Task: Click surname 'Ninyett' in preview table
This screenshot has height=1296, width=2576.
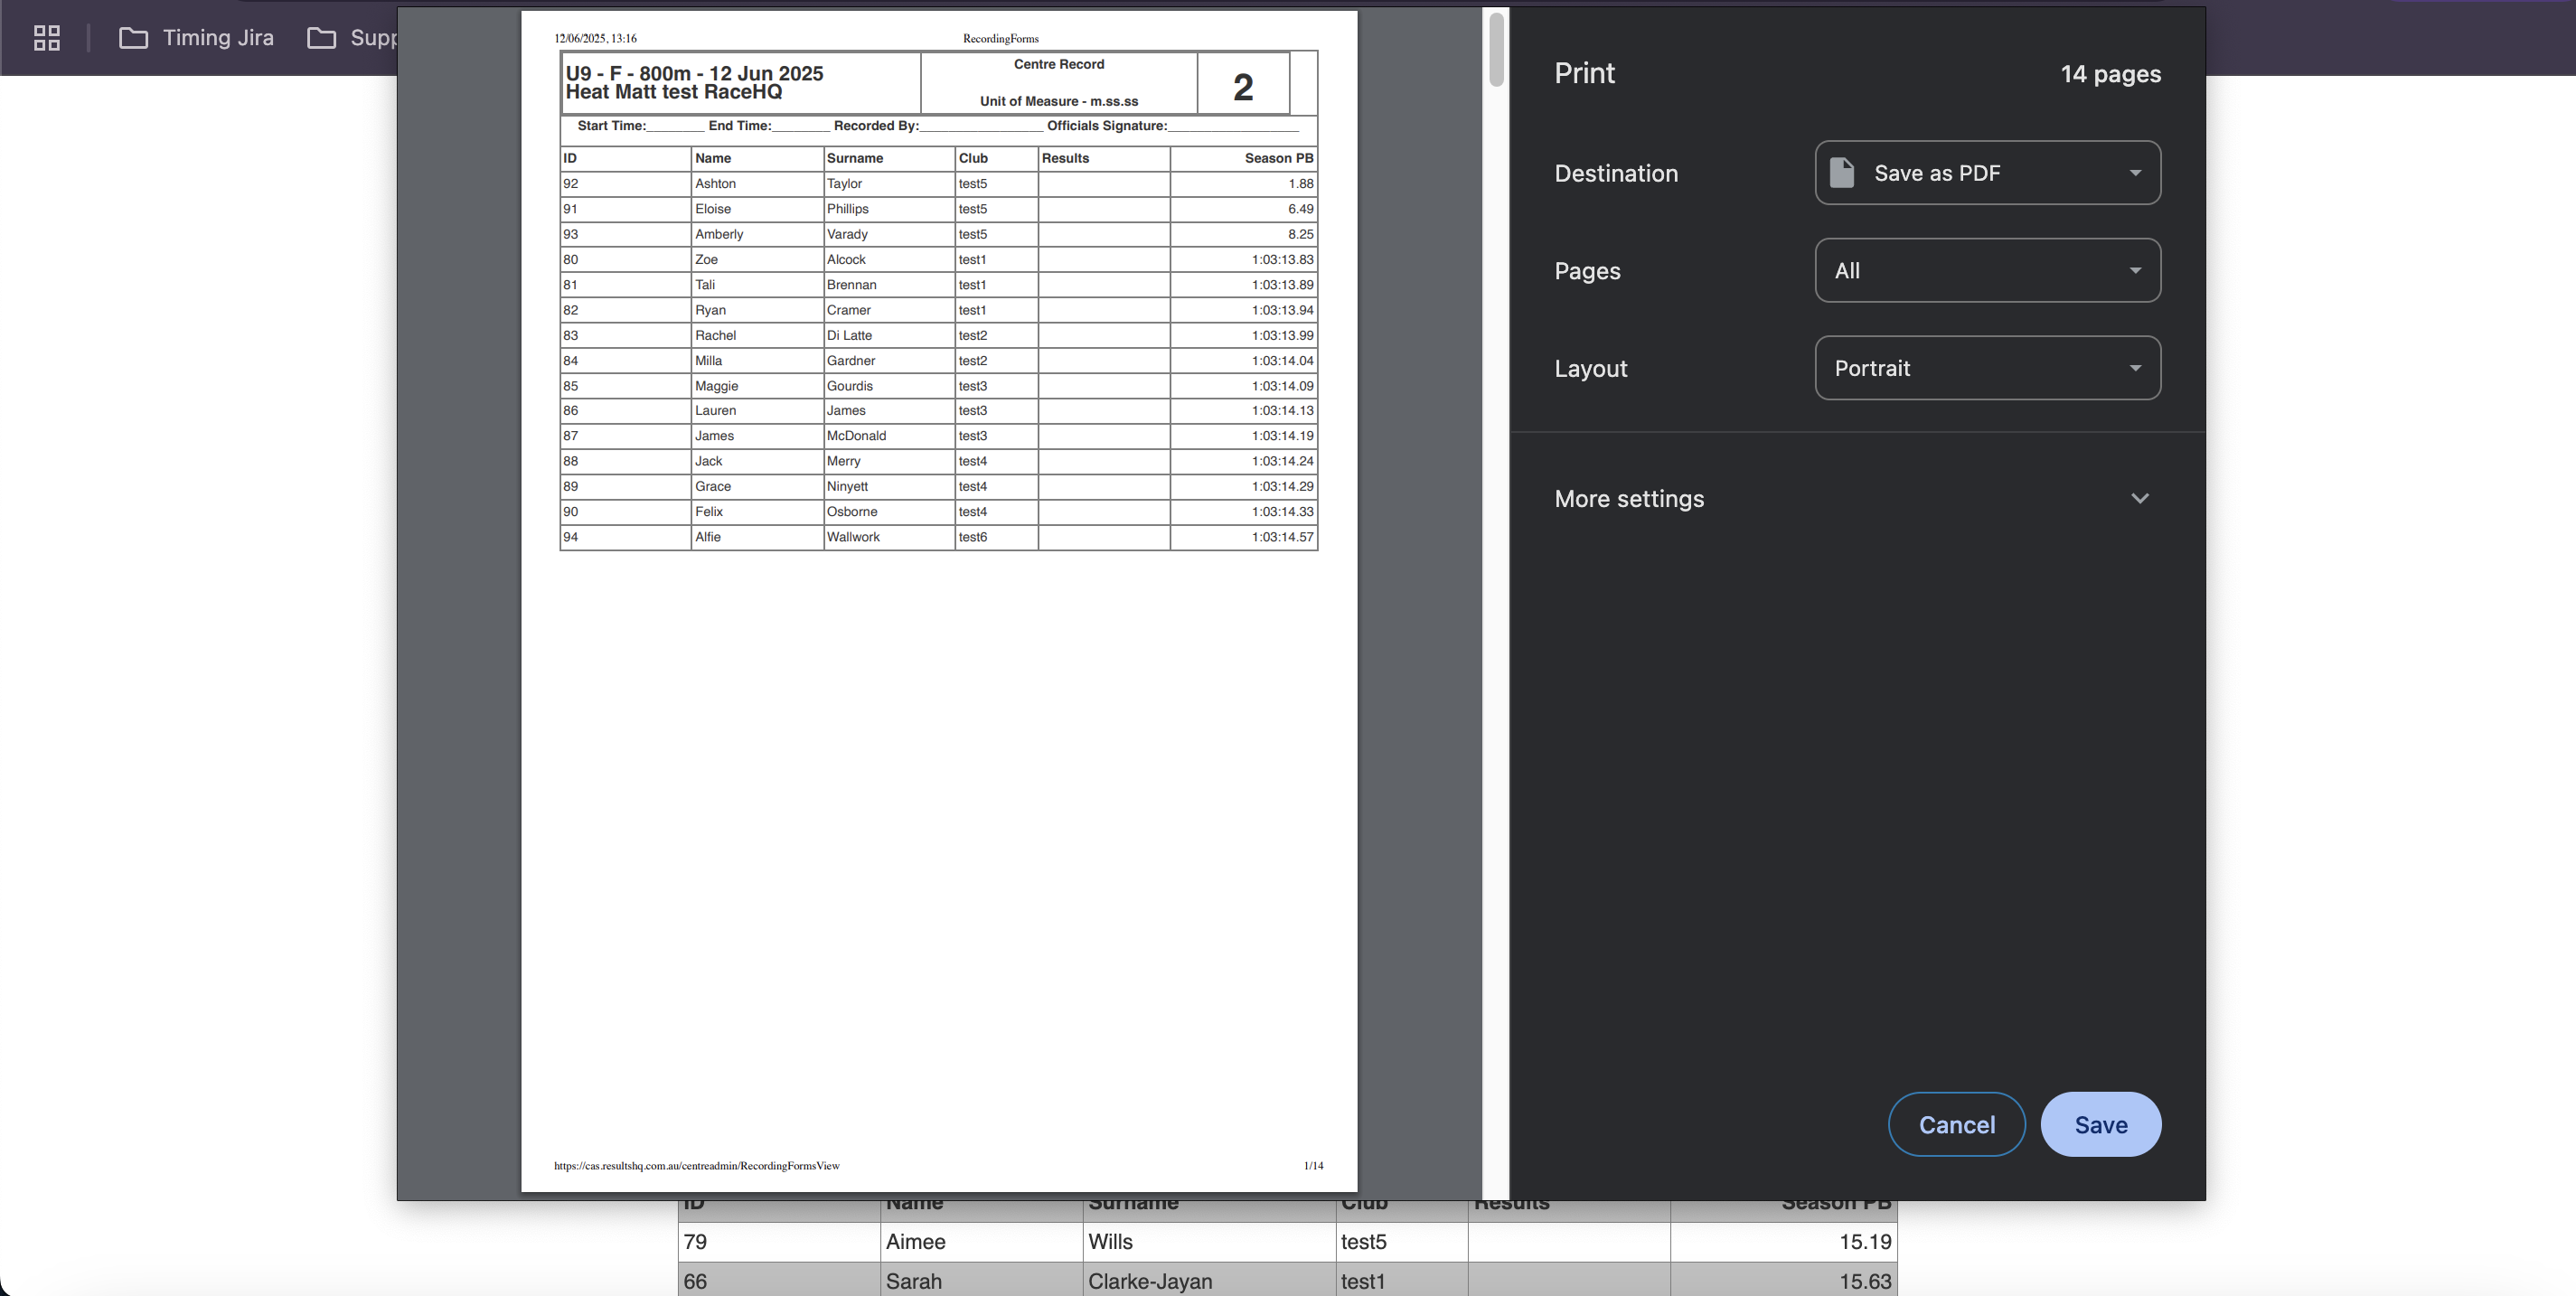Action: 847,486
